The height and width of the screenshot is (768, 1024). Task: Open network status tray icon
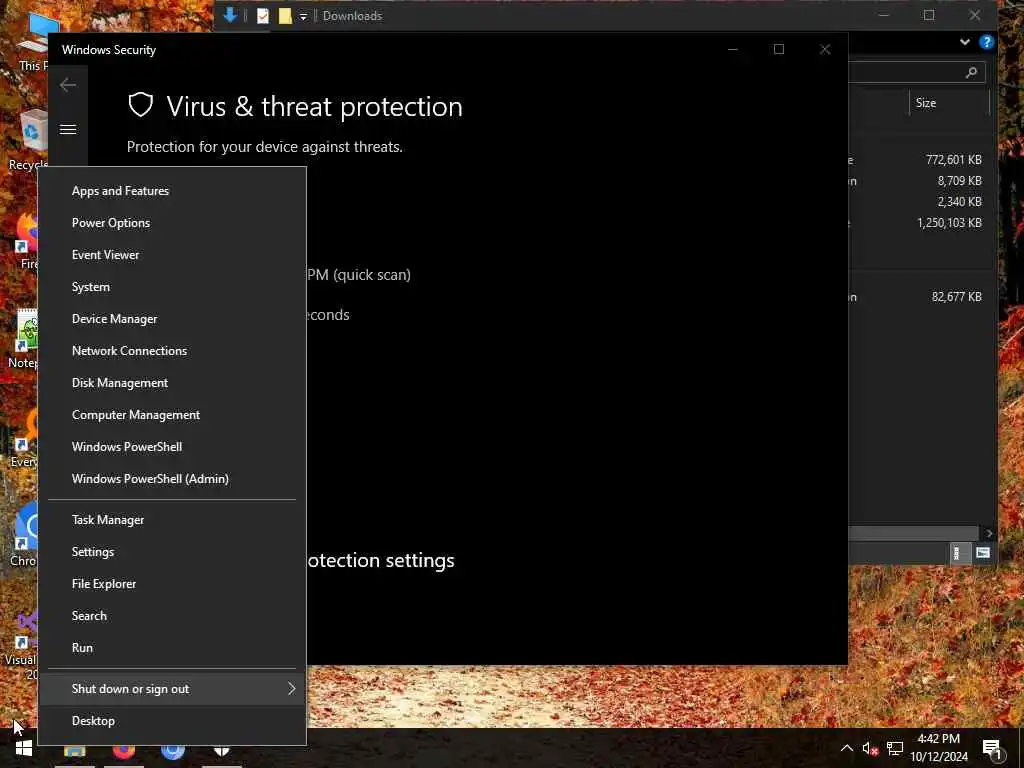pyautogui.click(x=895, y=748)
